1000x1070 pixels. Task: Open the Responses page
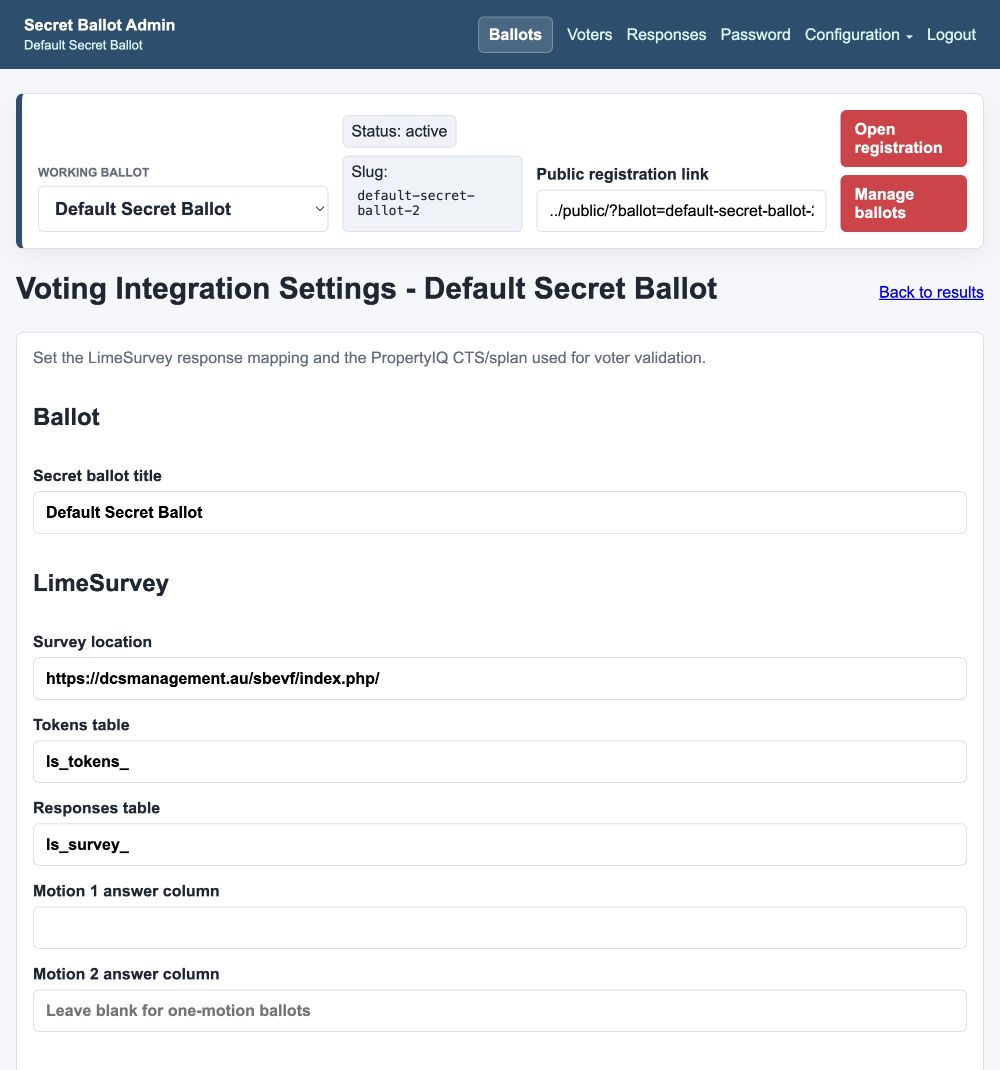point(666,35)
